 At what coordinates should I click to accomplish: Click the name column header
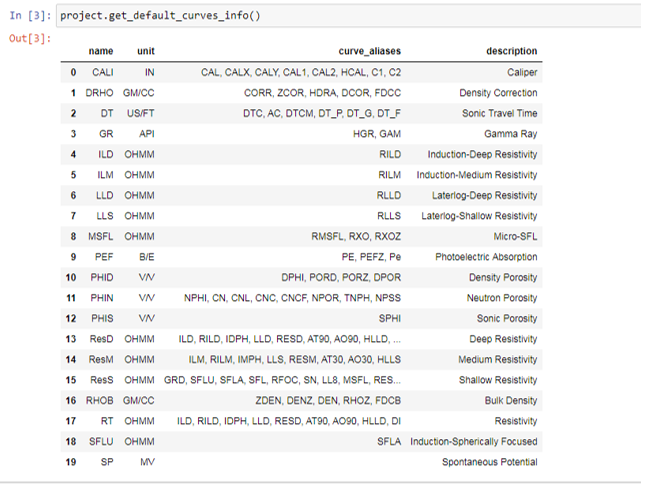[x=101, y=51]
